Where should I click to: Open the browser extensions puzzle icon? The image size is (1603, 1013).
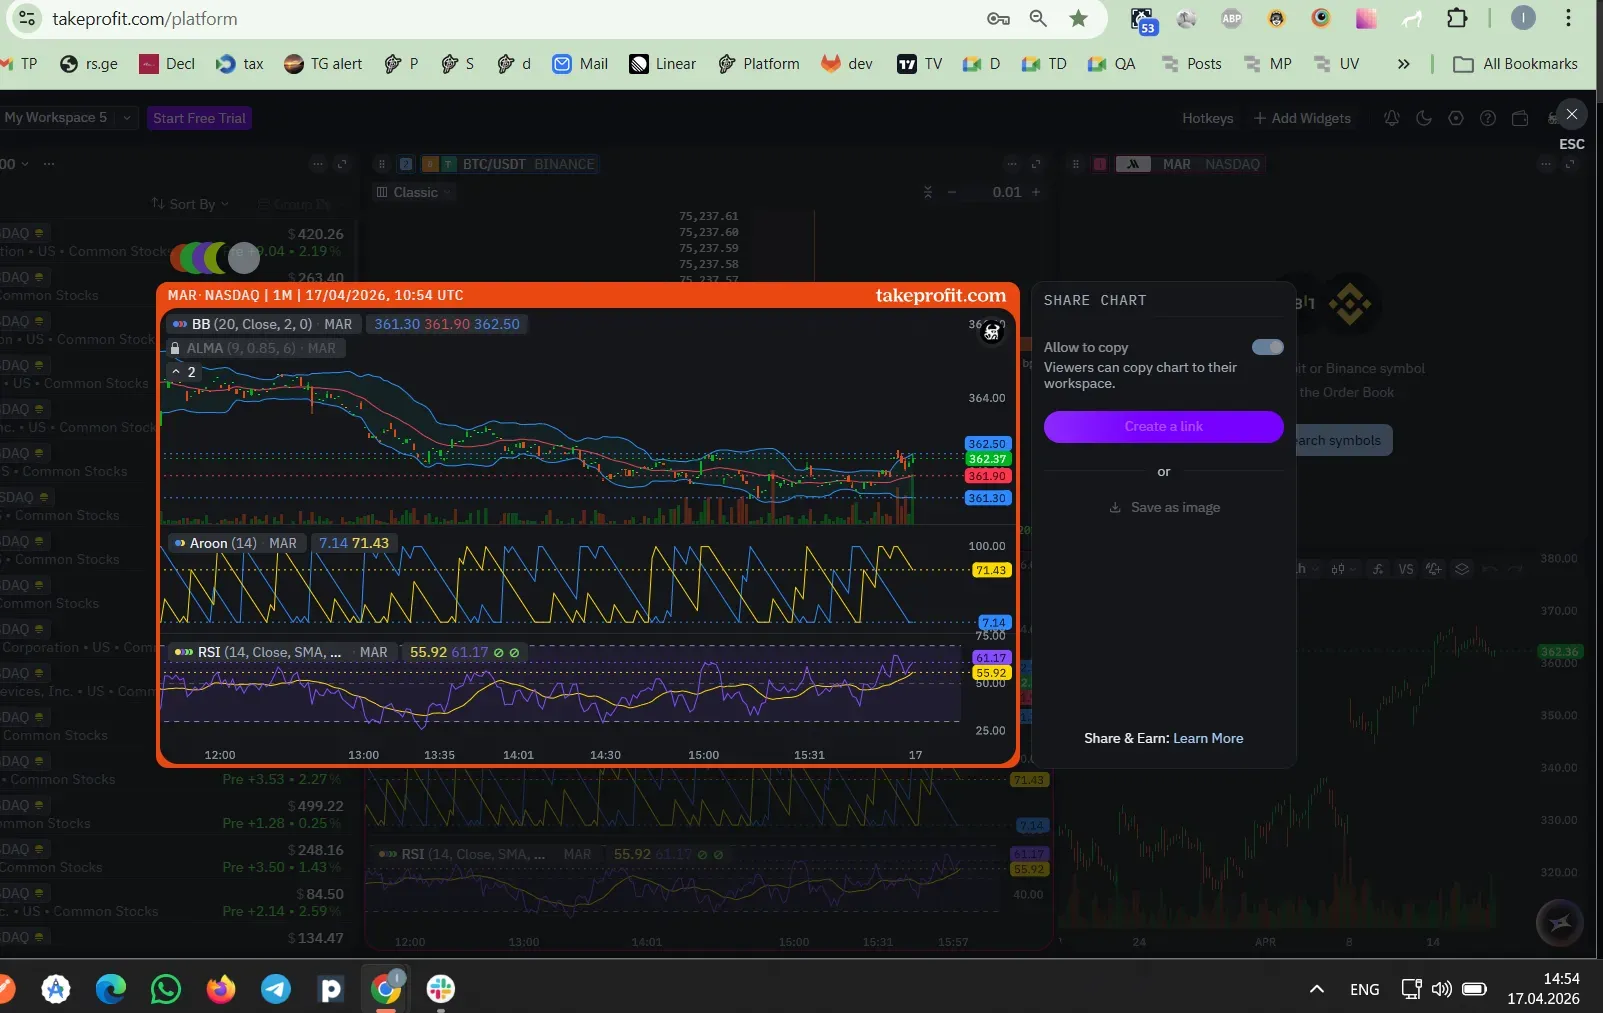coord(1457,18)
